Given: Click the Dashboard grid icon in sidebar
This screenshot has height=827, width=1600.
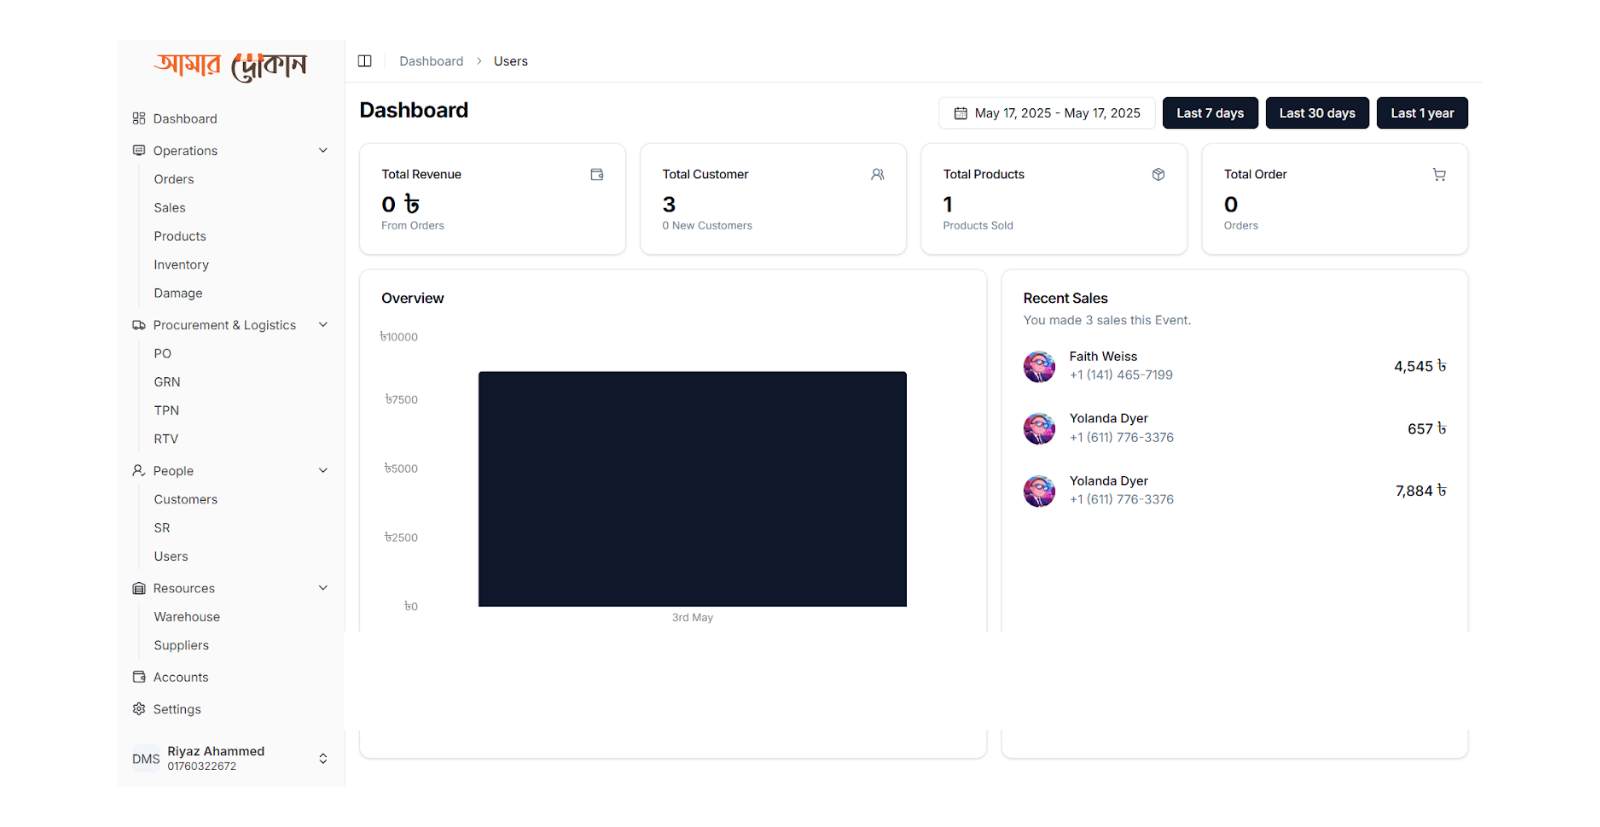Looking at the screenshot, I should [x=139, y=118].
